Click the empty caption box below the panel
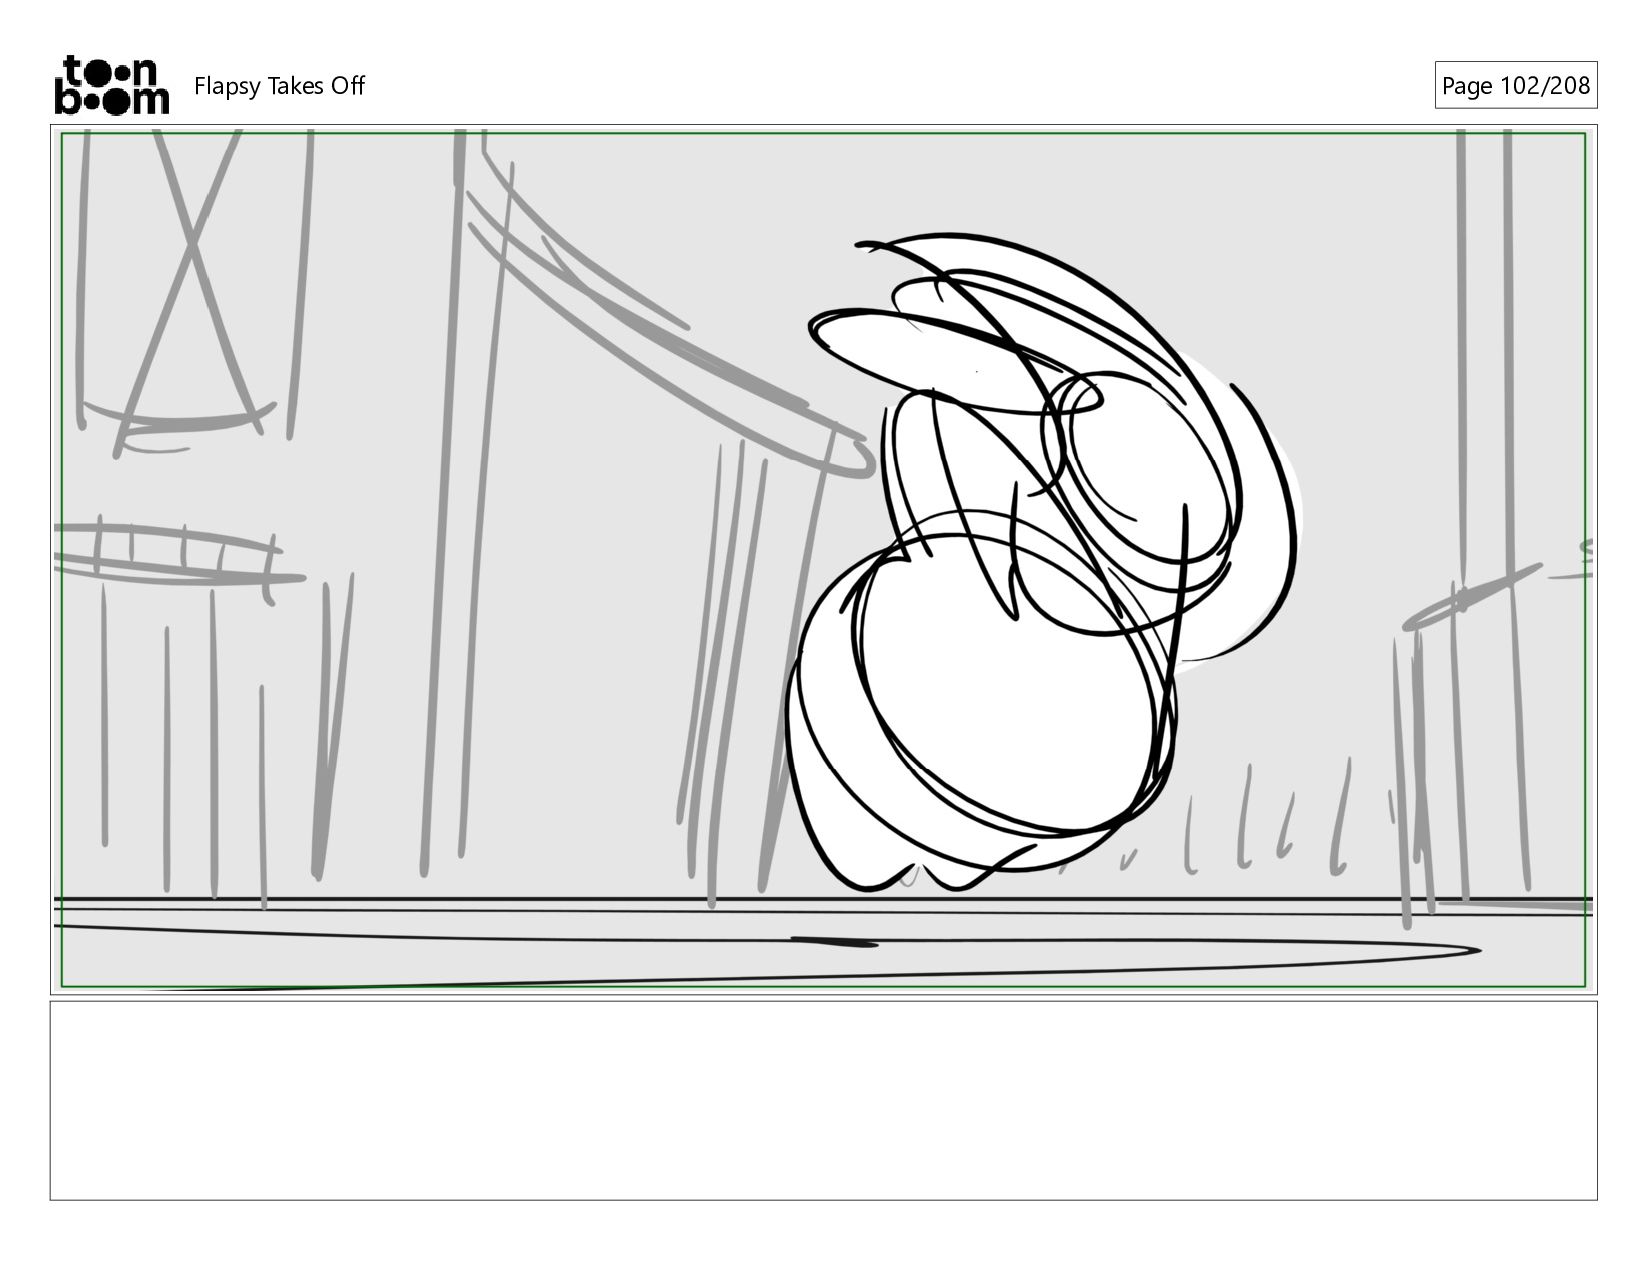 click(x=823, y=1100)
